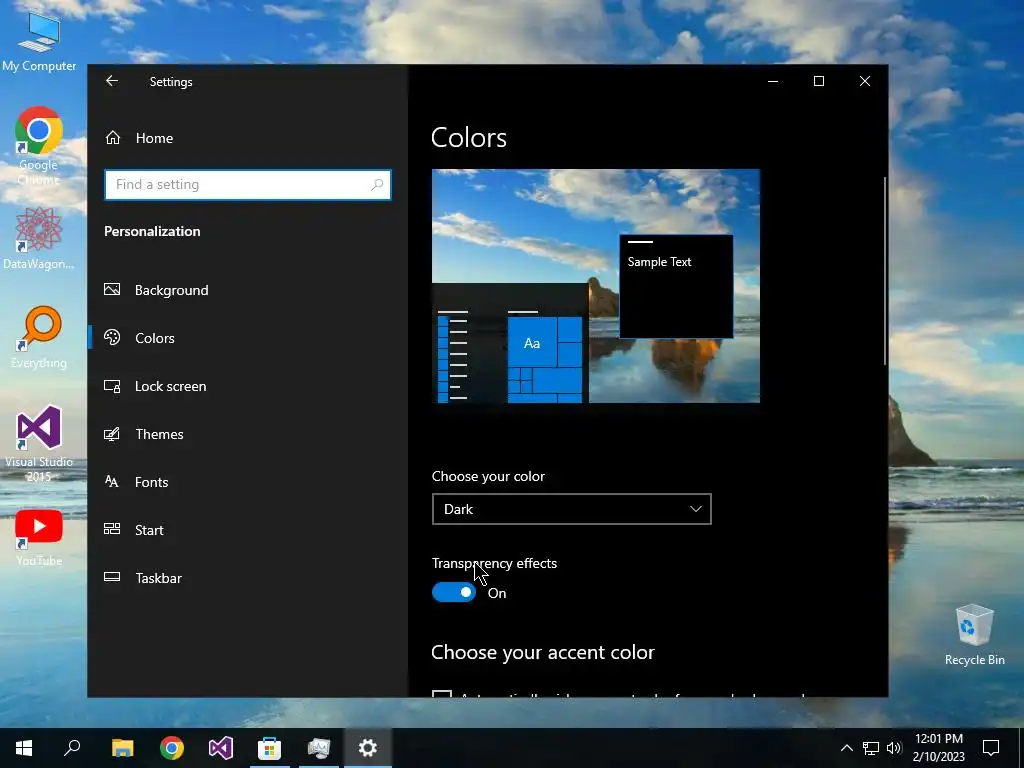Click the Home house icon
This screenshot has height=768, width=1024.
click(x=113, y=138)
